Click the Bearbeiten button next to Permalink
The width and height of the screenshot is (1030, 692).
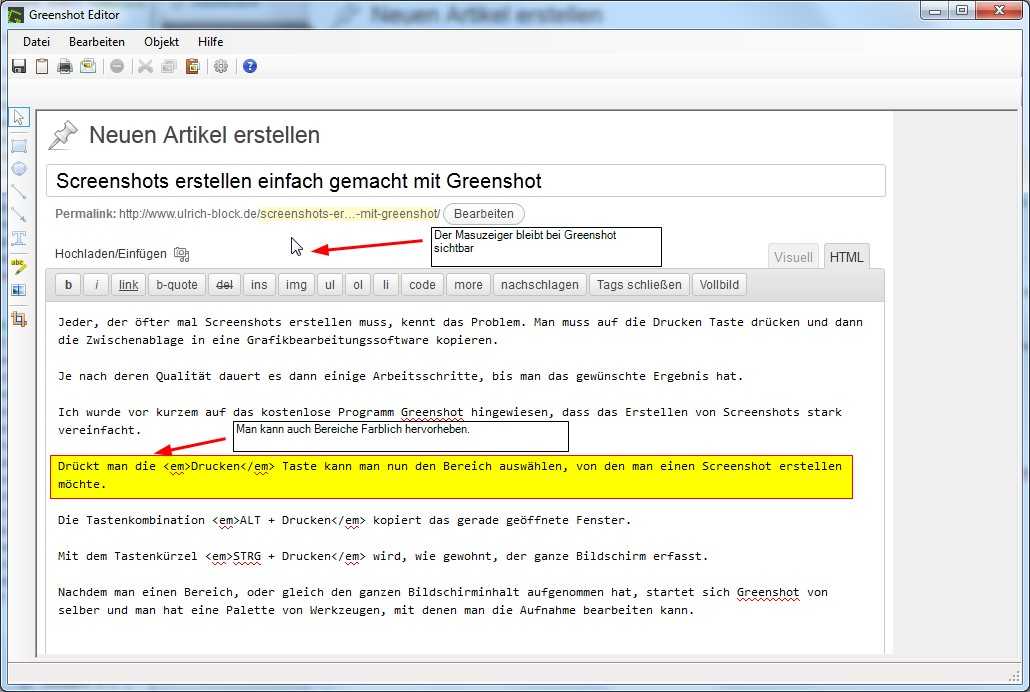[483, 214]
